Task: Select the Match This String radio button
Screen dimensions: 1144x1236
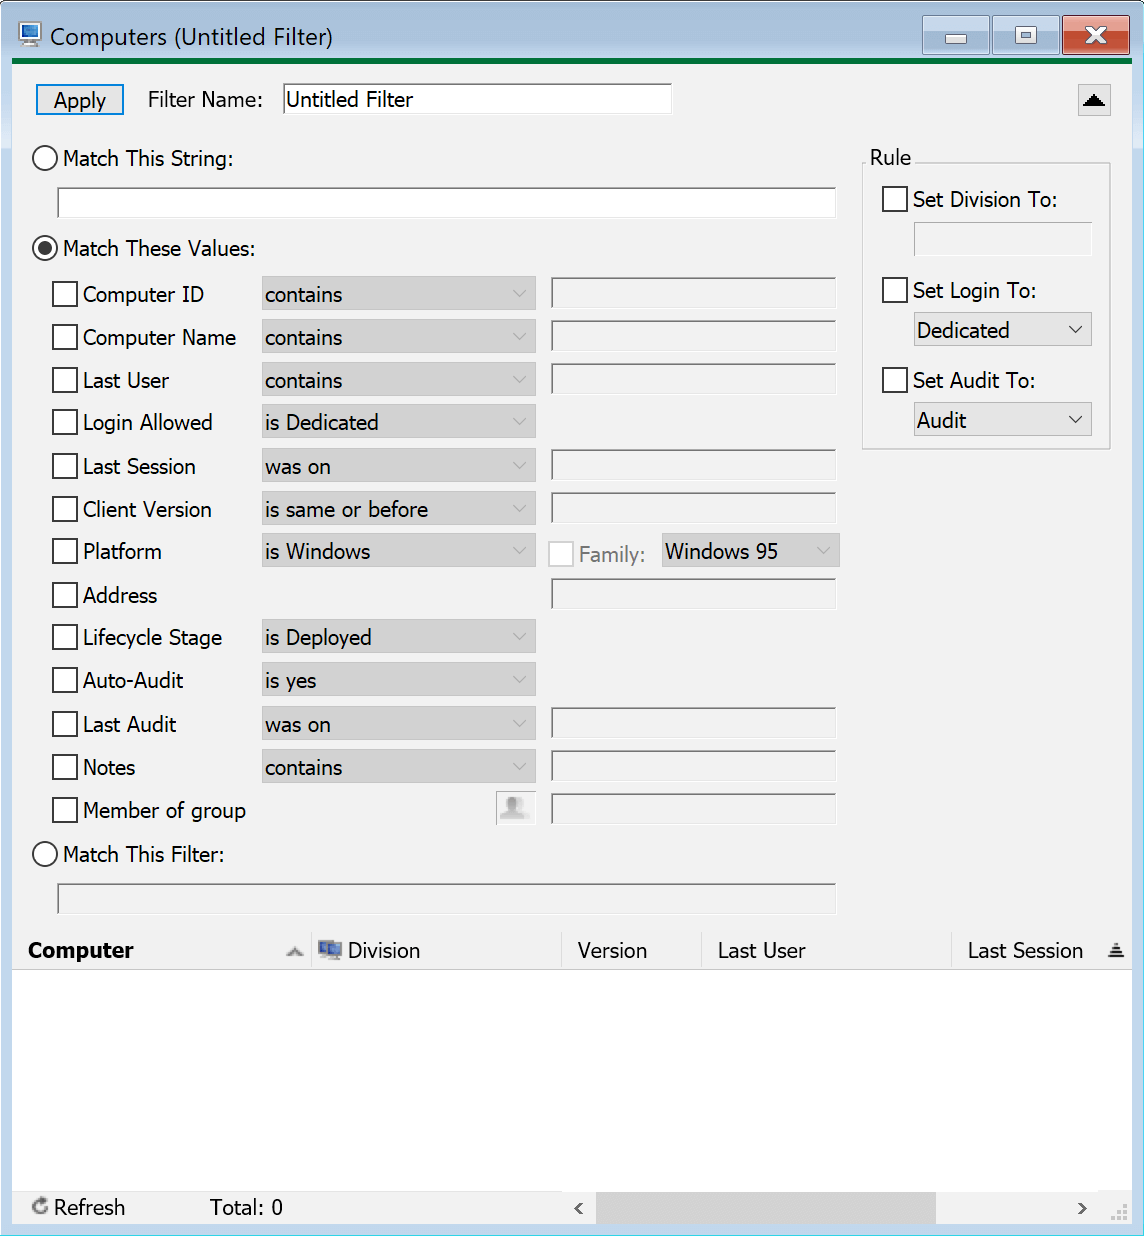Action: (x=45, y=158)
